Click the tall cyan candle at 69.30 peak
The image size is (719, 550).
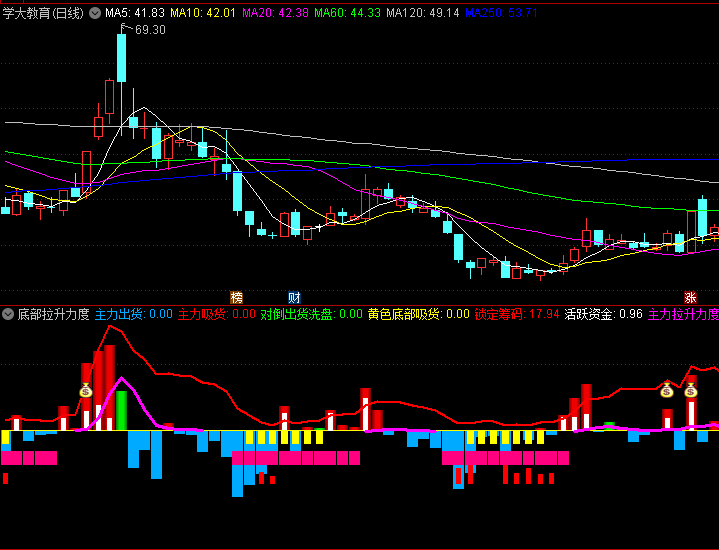coord(122,58)
